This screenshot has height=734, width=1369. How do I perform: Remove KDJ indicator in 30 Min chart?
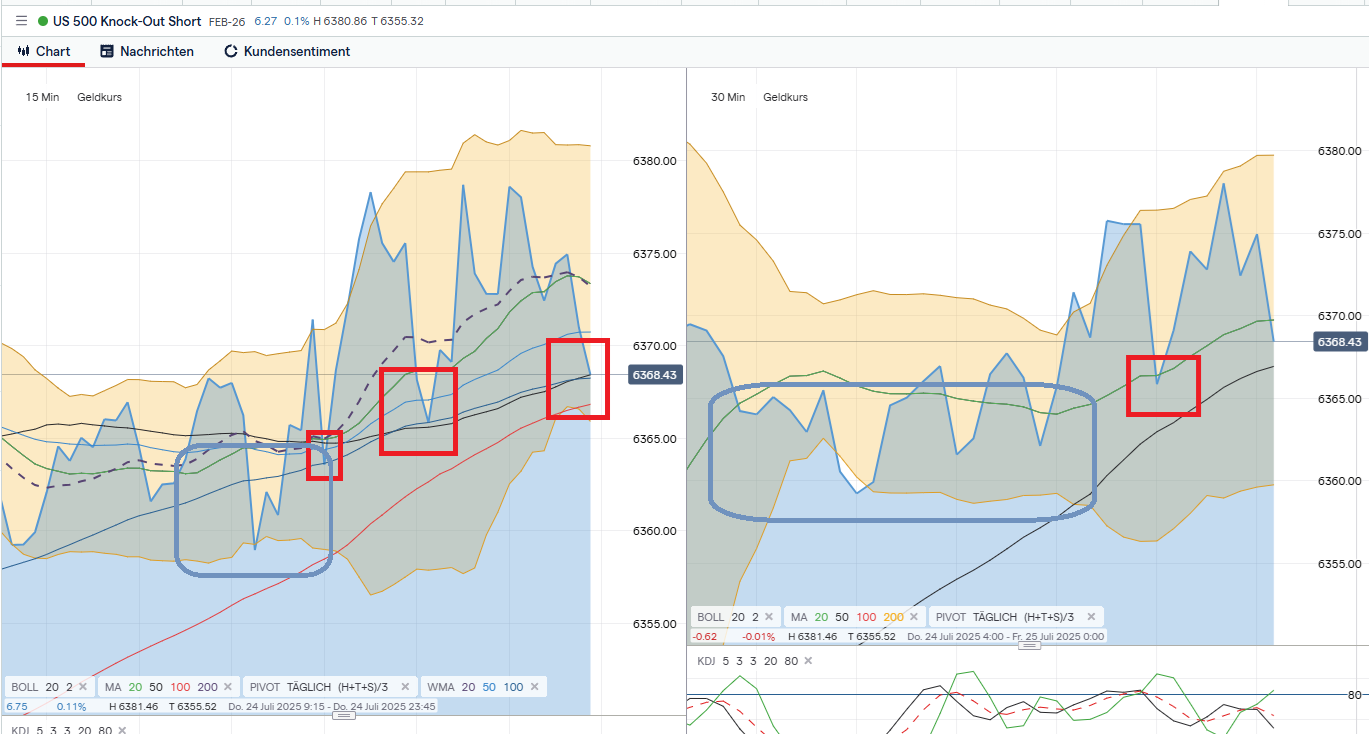[x=807, y=661]
